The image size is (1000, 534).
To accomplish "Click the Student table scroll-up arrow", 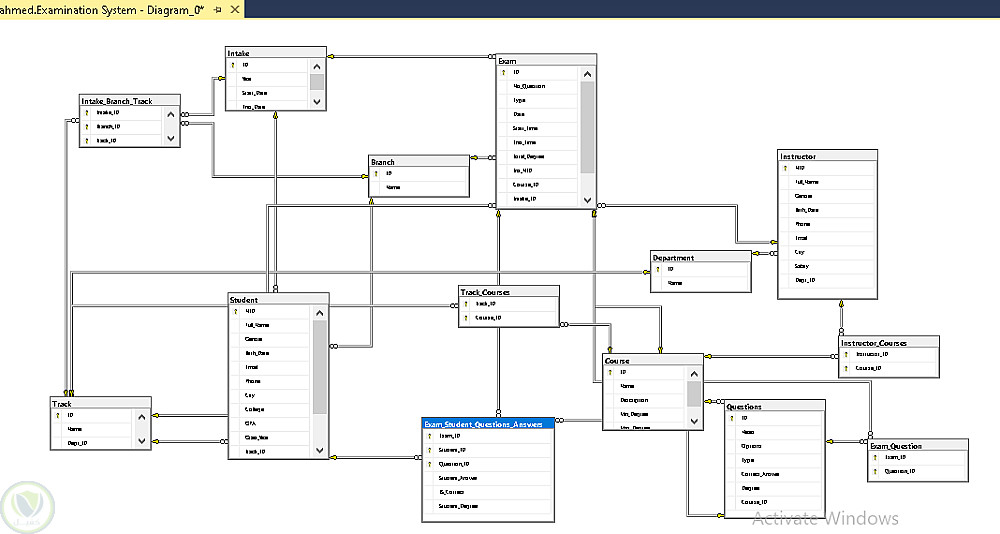I will (320, 313).
